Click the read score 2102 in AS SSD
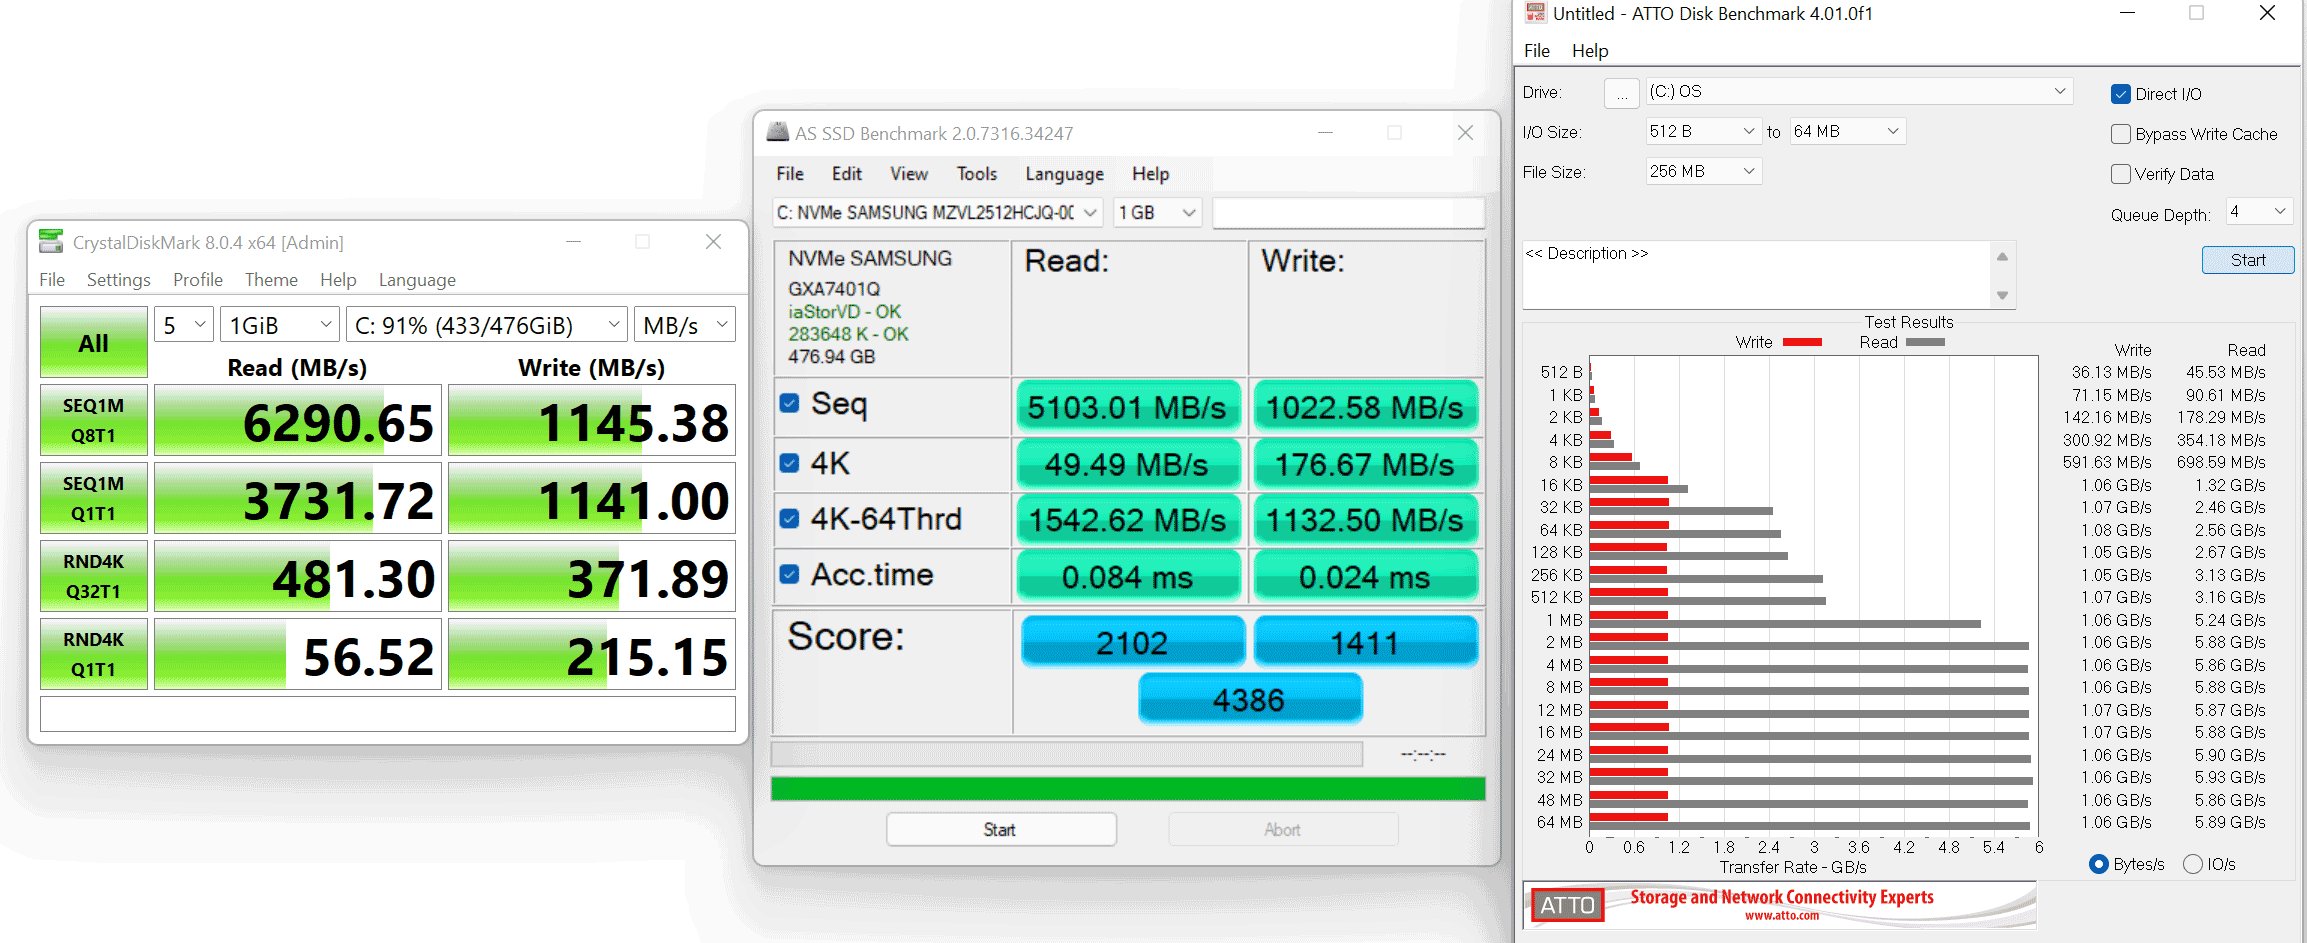This screenshot has width=2307, height=943. pos(1132,642)
